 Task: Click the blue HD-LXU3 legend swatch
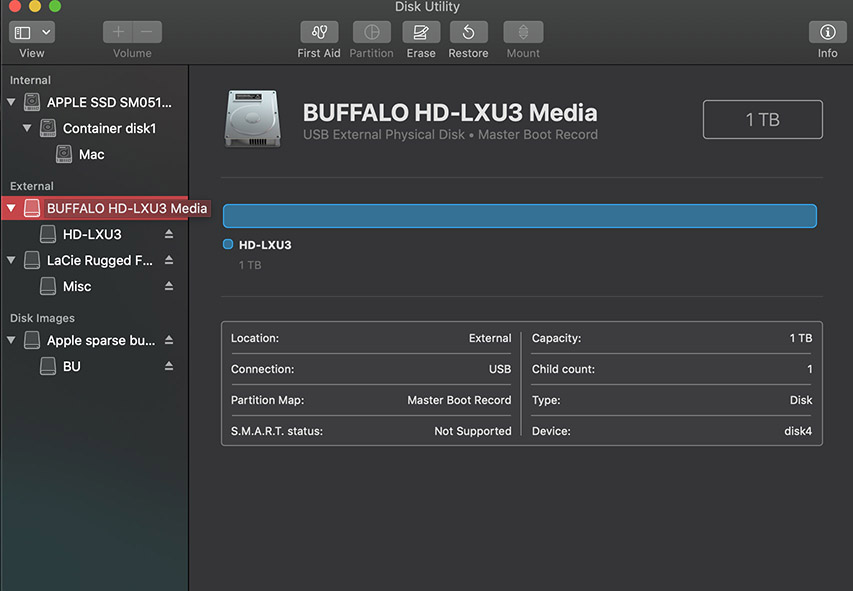(x=228, y=244)
